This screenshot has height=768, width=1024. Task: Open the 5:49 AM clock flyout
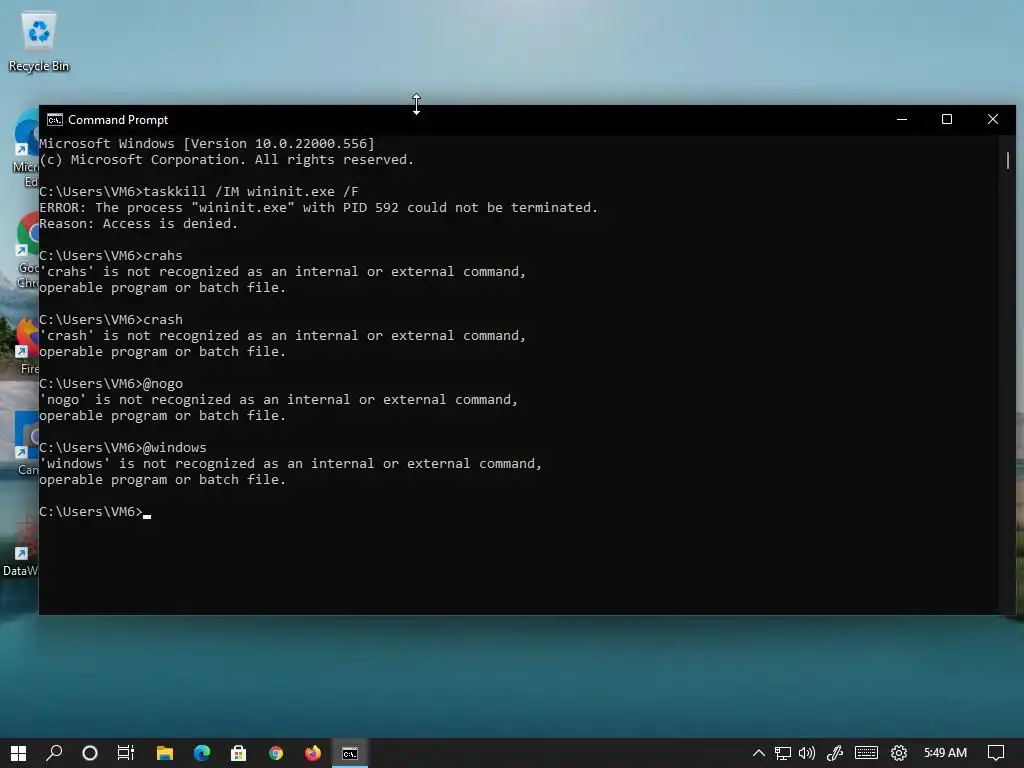coord(945,753)
